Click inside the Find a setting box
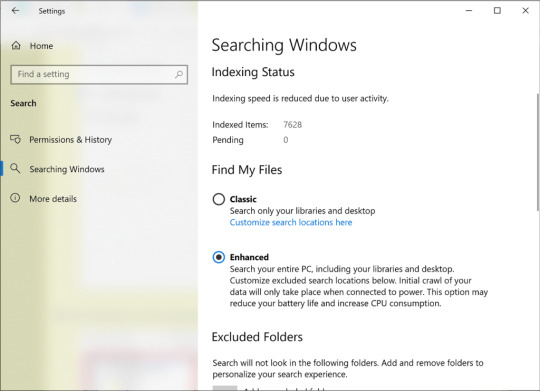 click(x=99, y=74)
